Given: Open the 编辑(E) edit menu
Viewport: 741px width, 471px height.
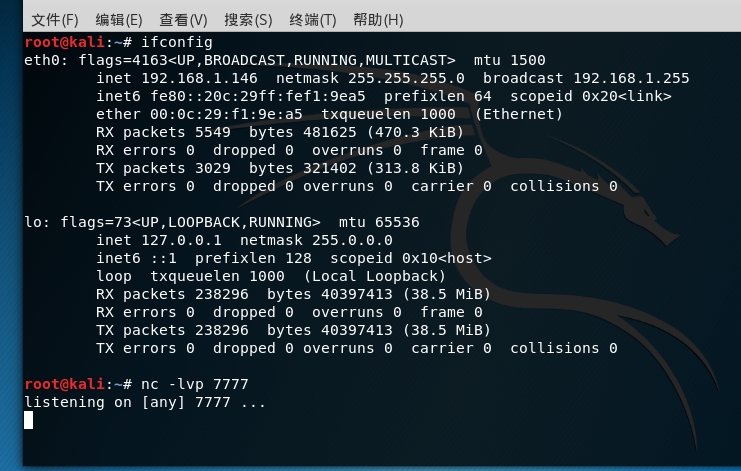Looking at the screenshot, I should pos(119,20).
